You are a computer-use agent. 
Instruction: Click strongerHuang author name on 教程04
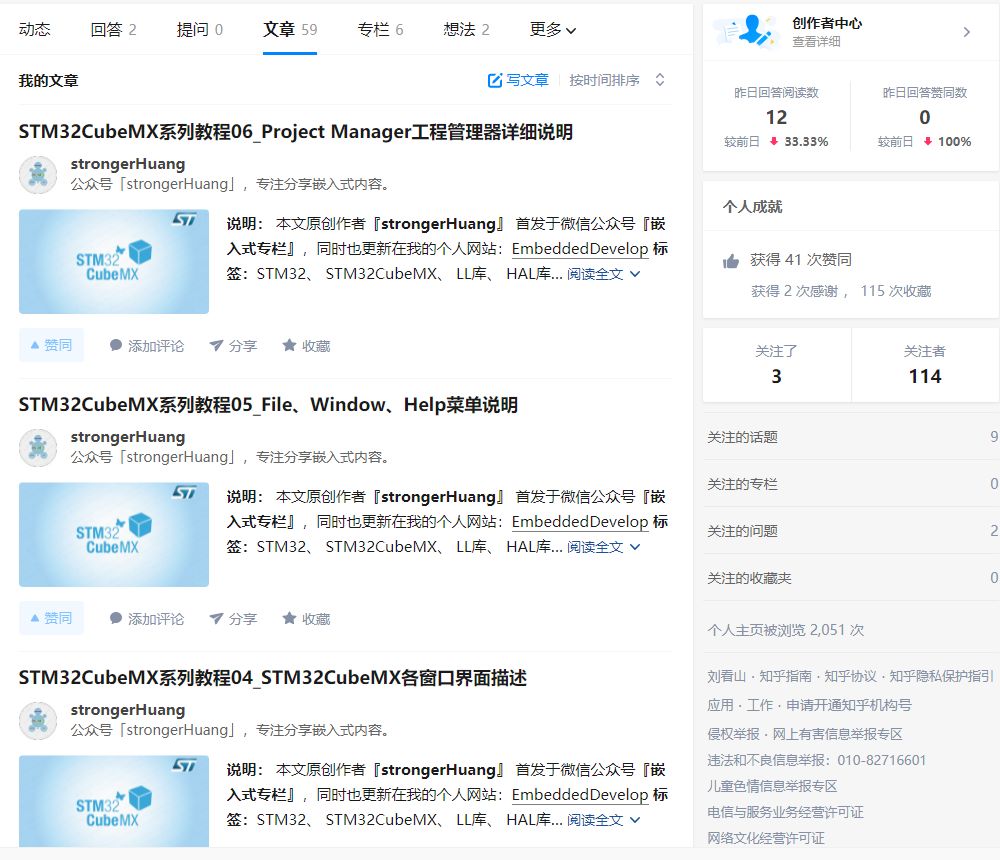(x=128, y=710)
